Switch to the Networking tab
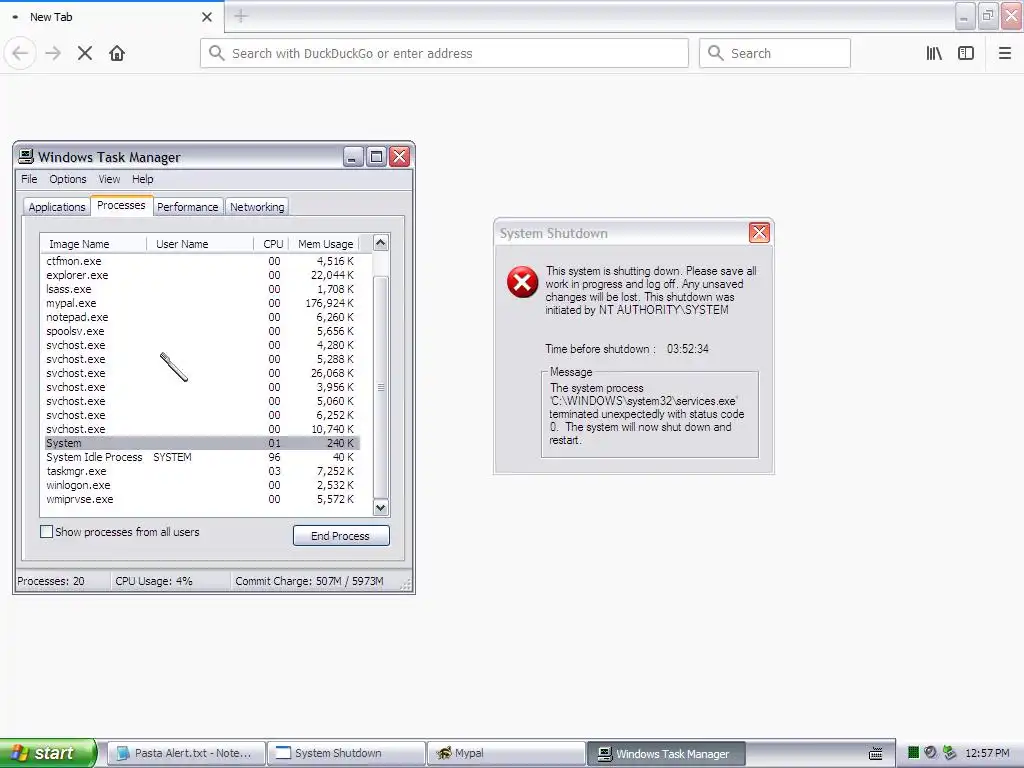The image size is (1024, 768). coord(257,207)
